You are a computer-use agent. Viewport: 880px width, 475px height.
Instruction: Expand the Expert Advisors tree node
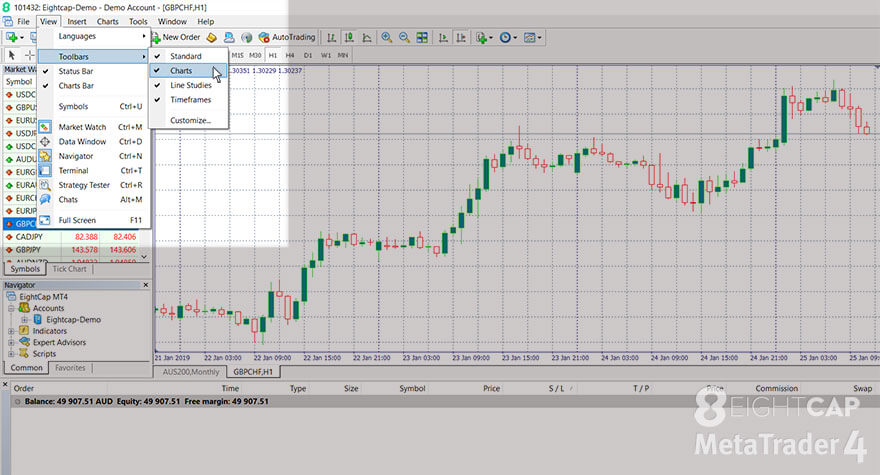click(11, 342)
